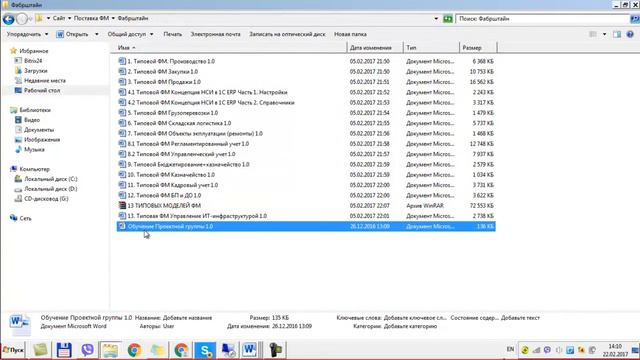The height and width of the screenshot is (360, 640).
Task: Click the icon of 8.2 Типовой ФМ Управленческий учет
Action: (122, 154)
